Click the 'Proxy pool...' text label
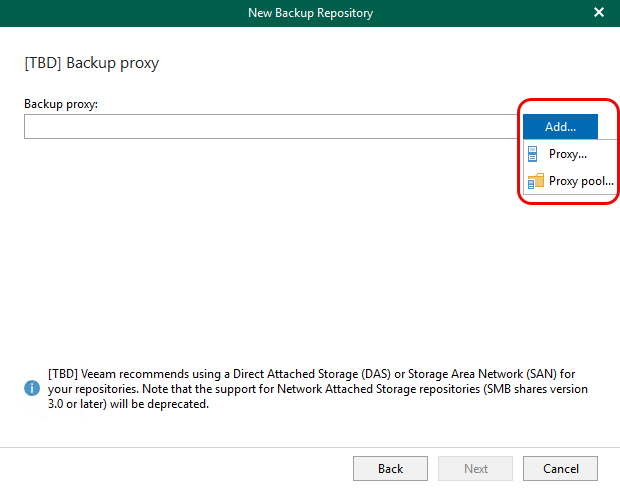The height and width of the screenshot is (488, 620). coord(581,181)
